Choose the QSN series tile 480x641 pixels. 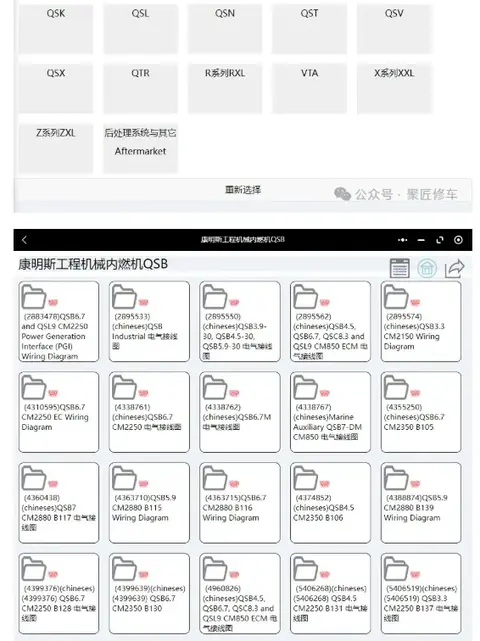coord(225,29)
